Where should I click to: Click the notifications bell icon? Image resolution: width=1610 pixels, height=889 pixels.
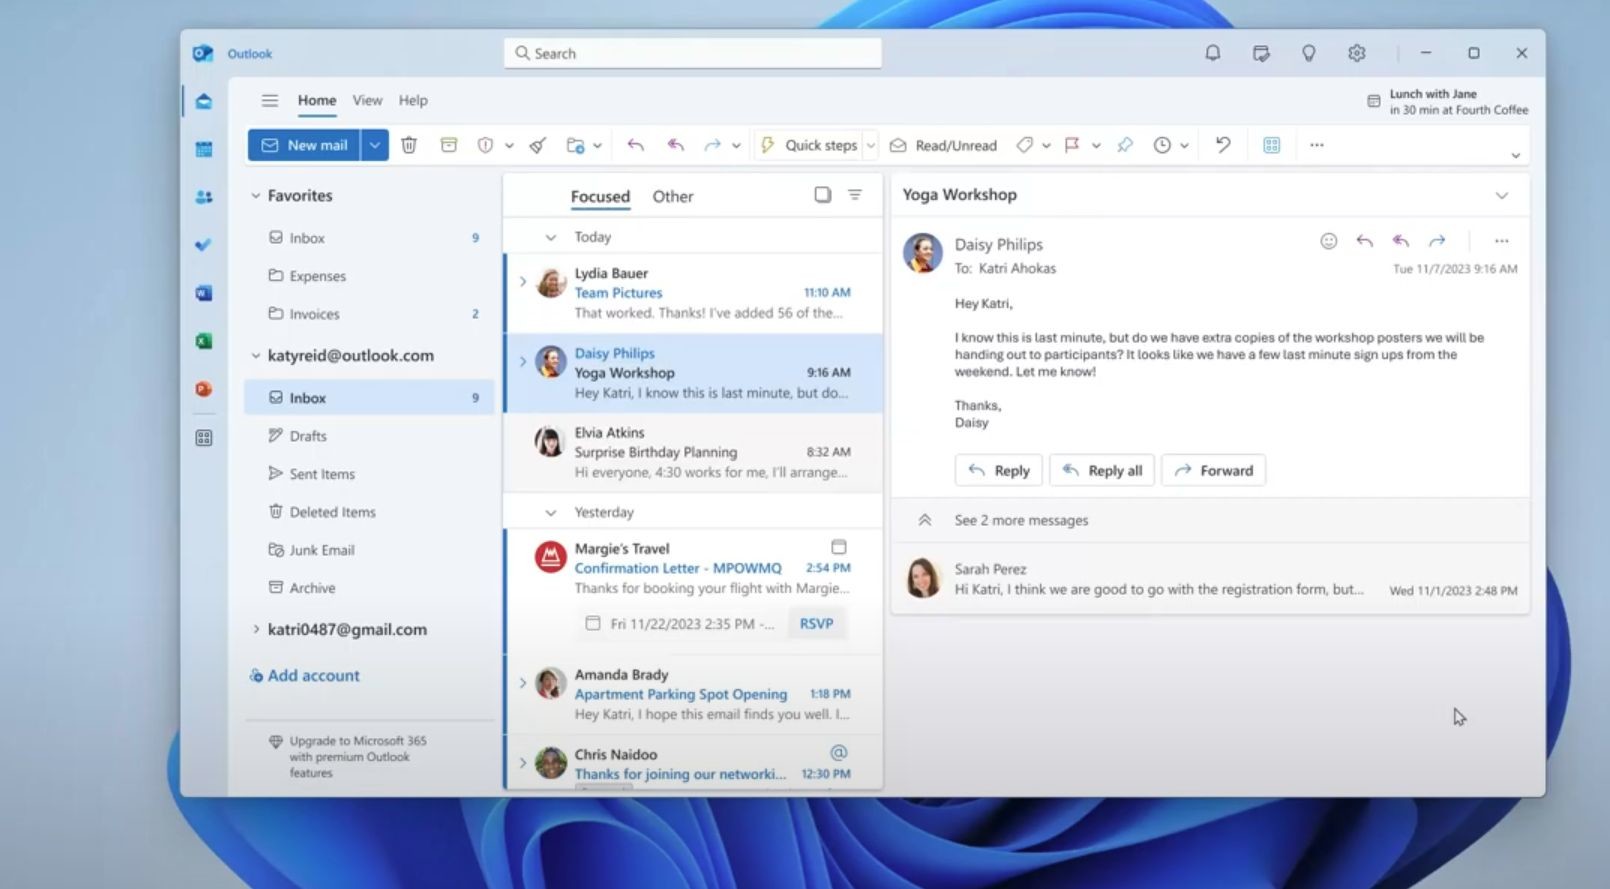click(x=1212, y=53)
